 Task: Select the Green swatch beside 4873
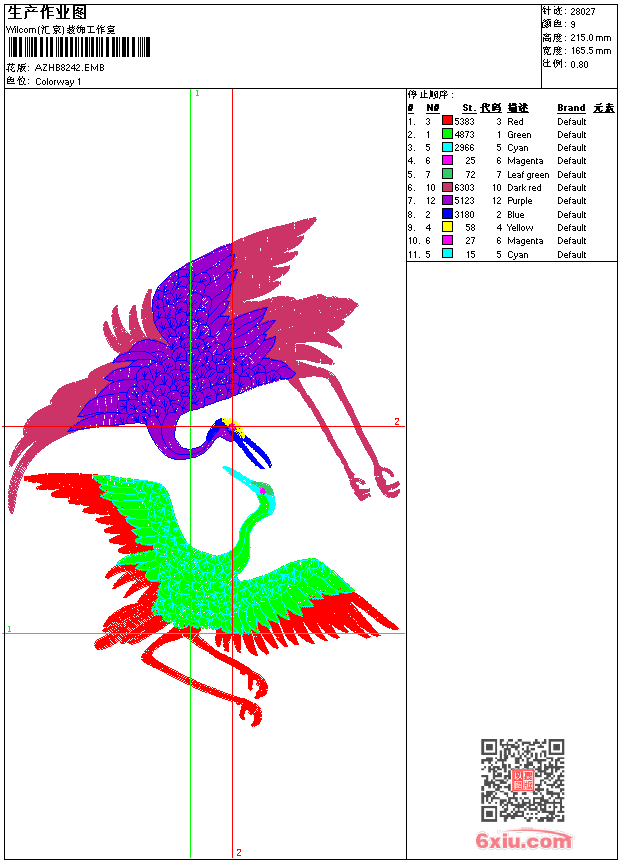click(x=447, y=134)
